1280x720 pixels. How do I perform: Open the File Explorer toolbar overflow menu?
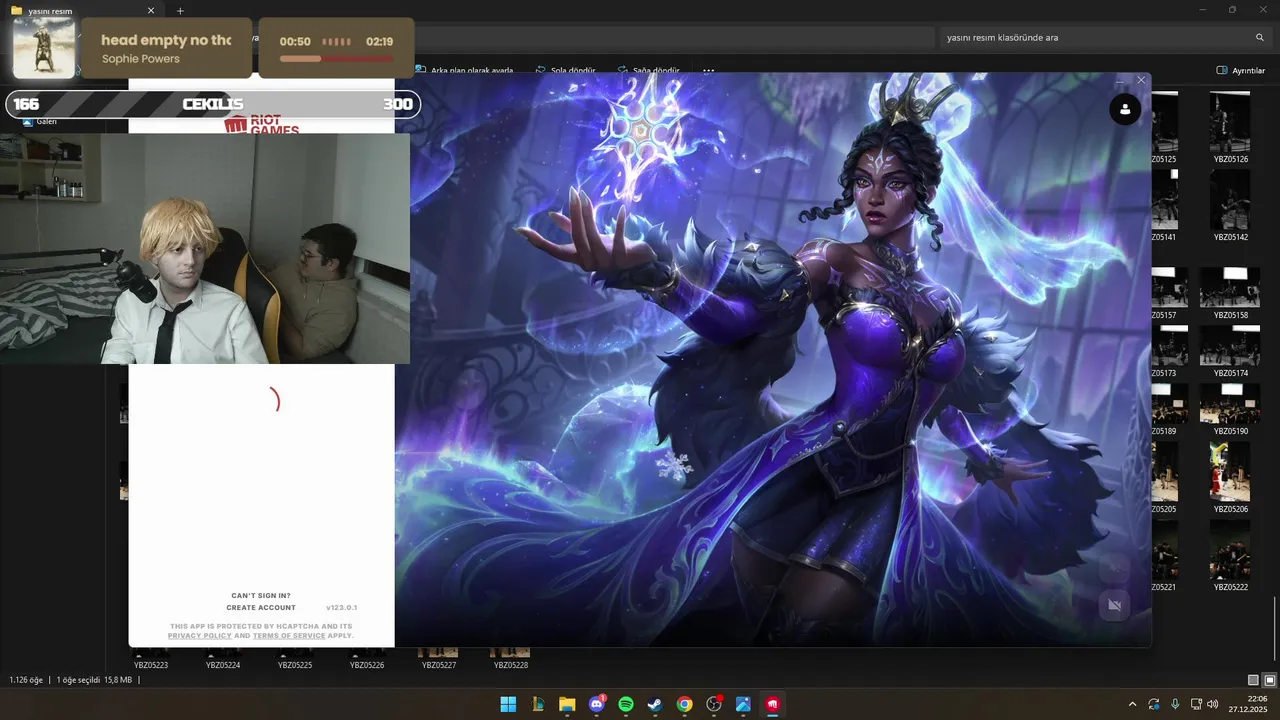click(708, 71)
